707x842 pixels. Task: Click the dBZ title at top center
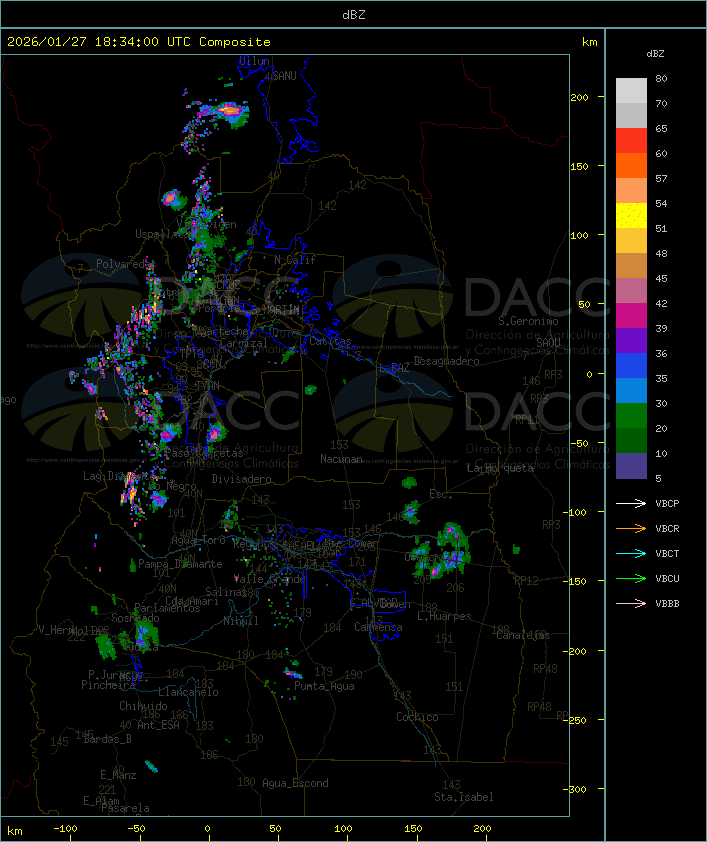coord(354,15)
